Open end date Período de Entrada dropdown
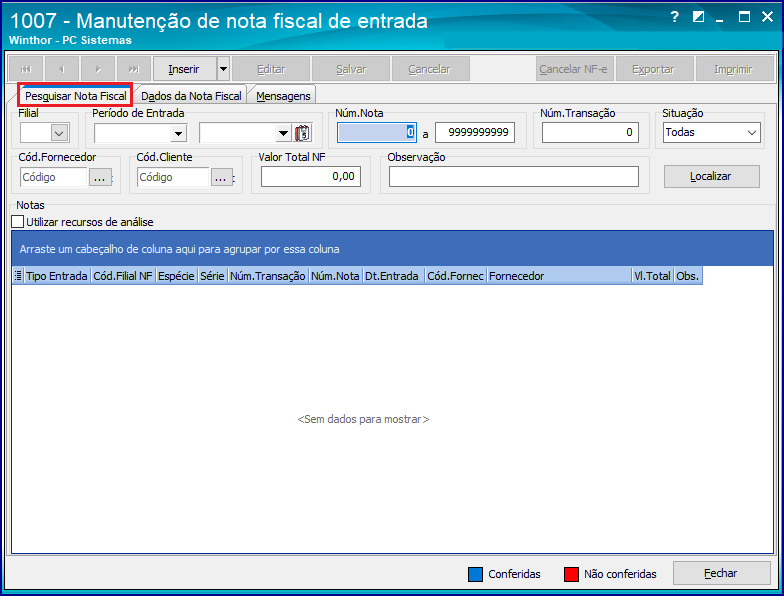 (284, 133)
